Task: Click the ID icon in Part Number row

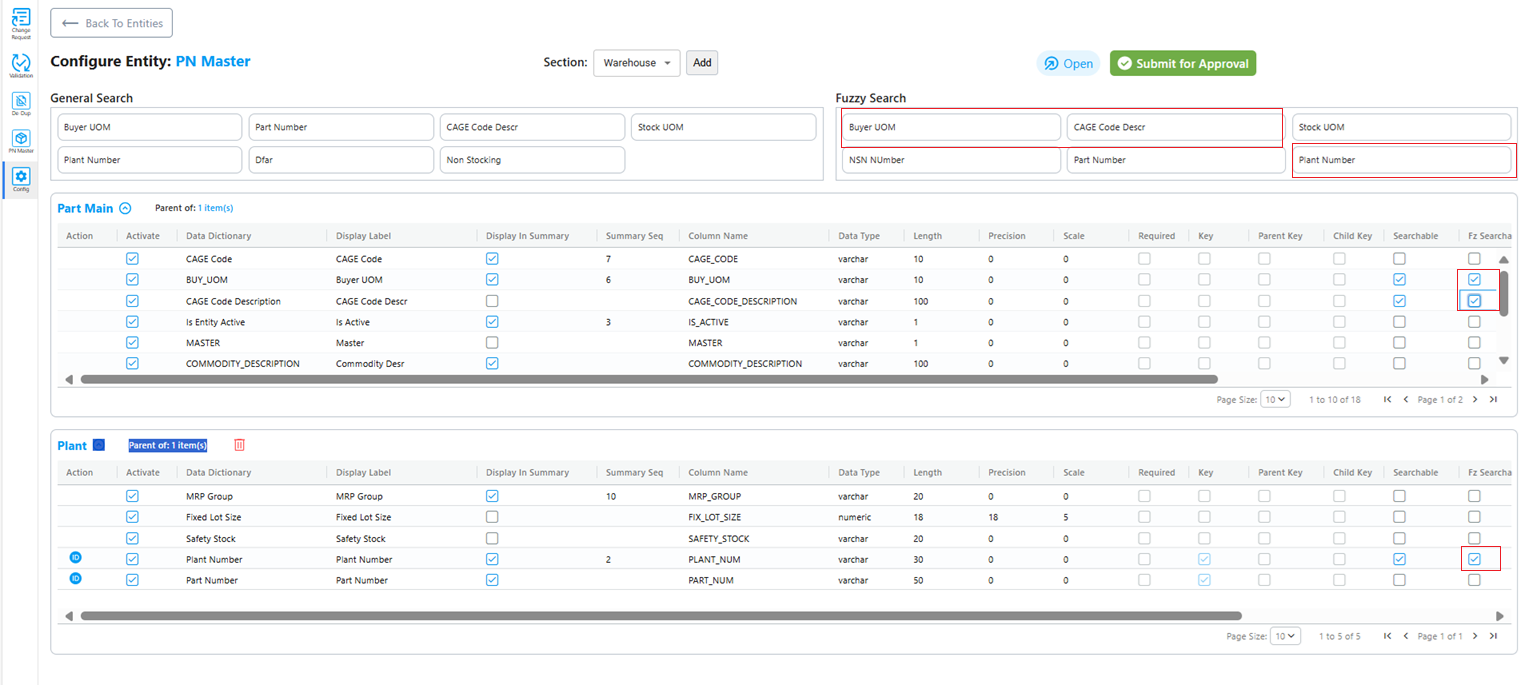Action: click(x=75, y=580)
